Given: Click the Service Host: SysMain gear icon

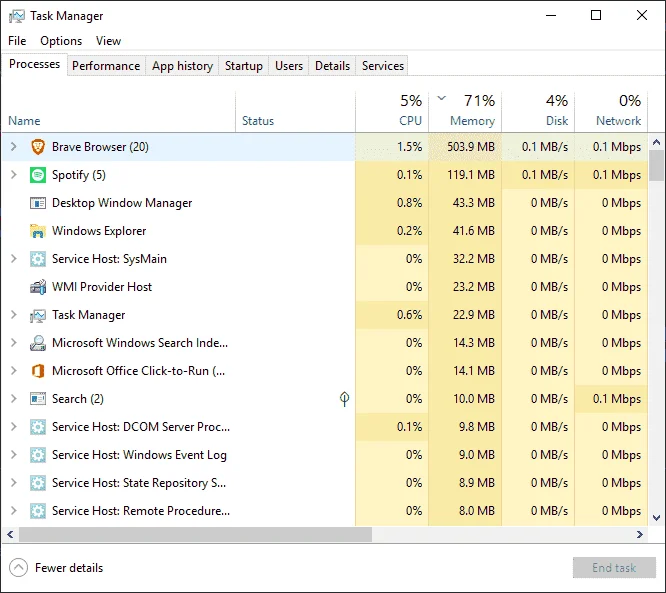Looking at the screenshot, I should click(x=38, y=259).
